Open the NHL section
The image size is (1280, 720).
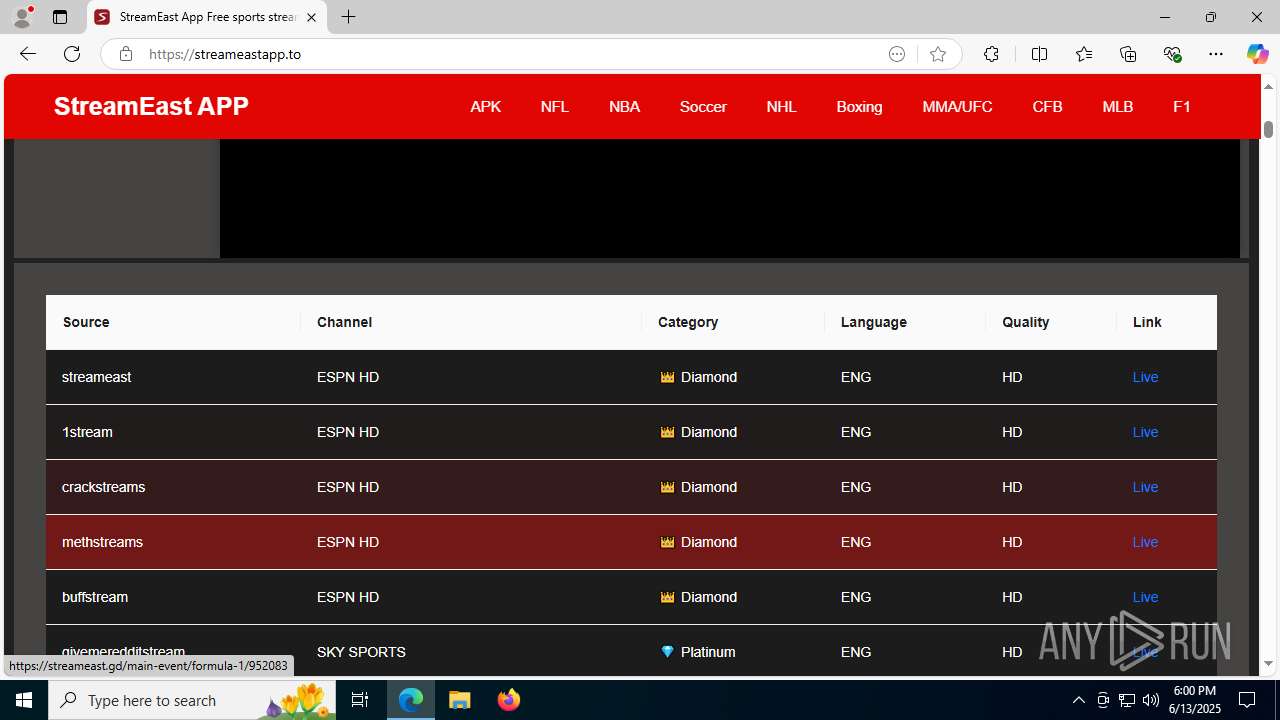coord(781,106)
